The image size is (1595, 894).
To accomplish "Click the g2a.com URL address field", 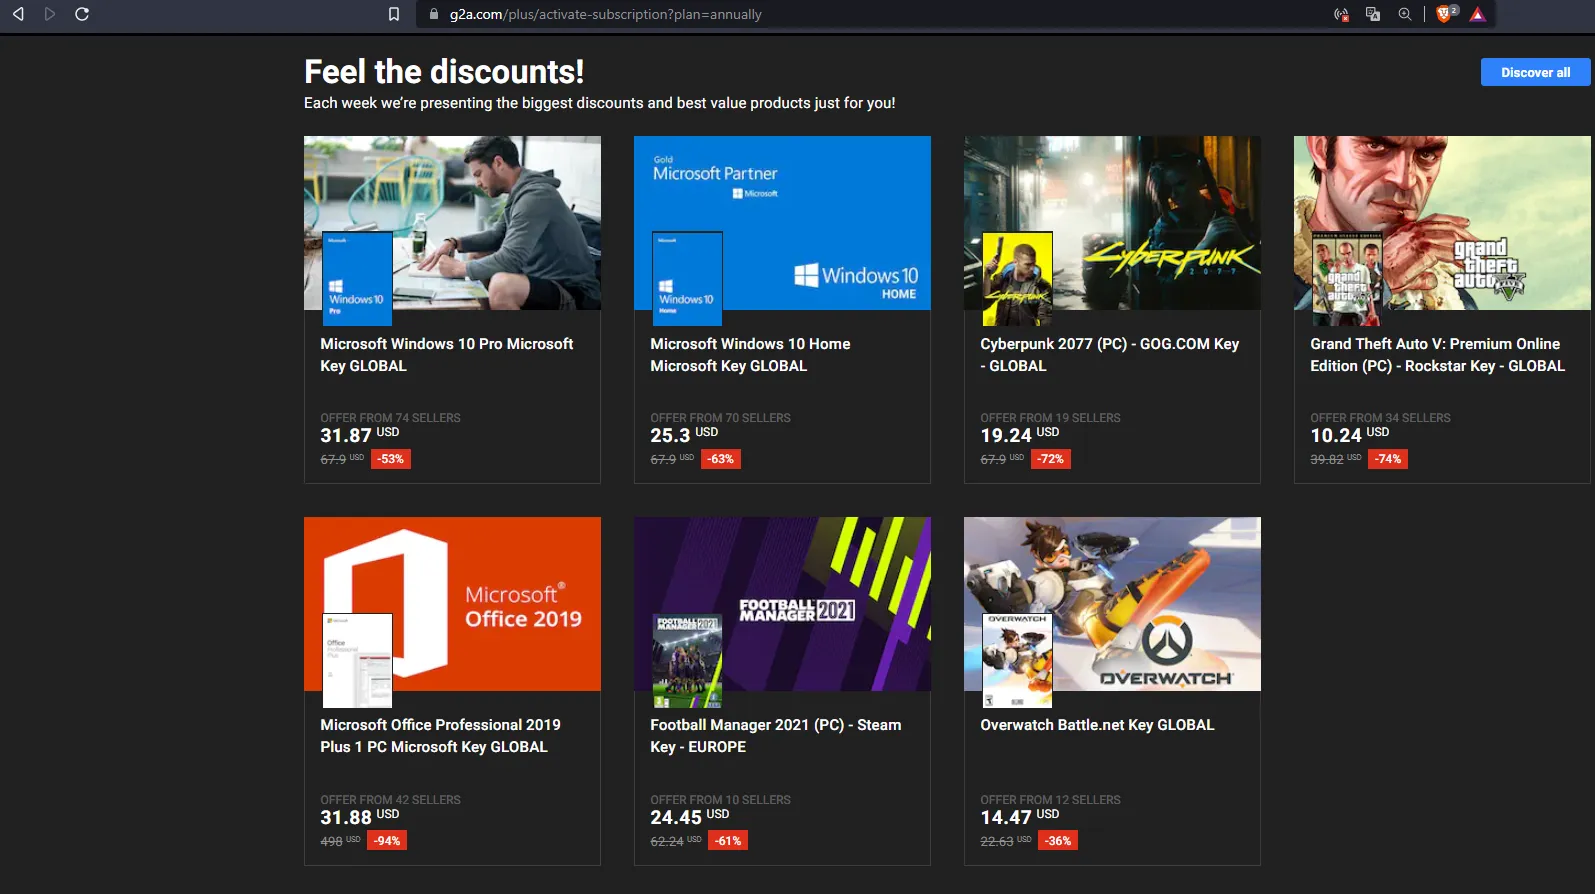I will [x=605, y=14].
